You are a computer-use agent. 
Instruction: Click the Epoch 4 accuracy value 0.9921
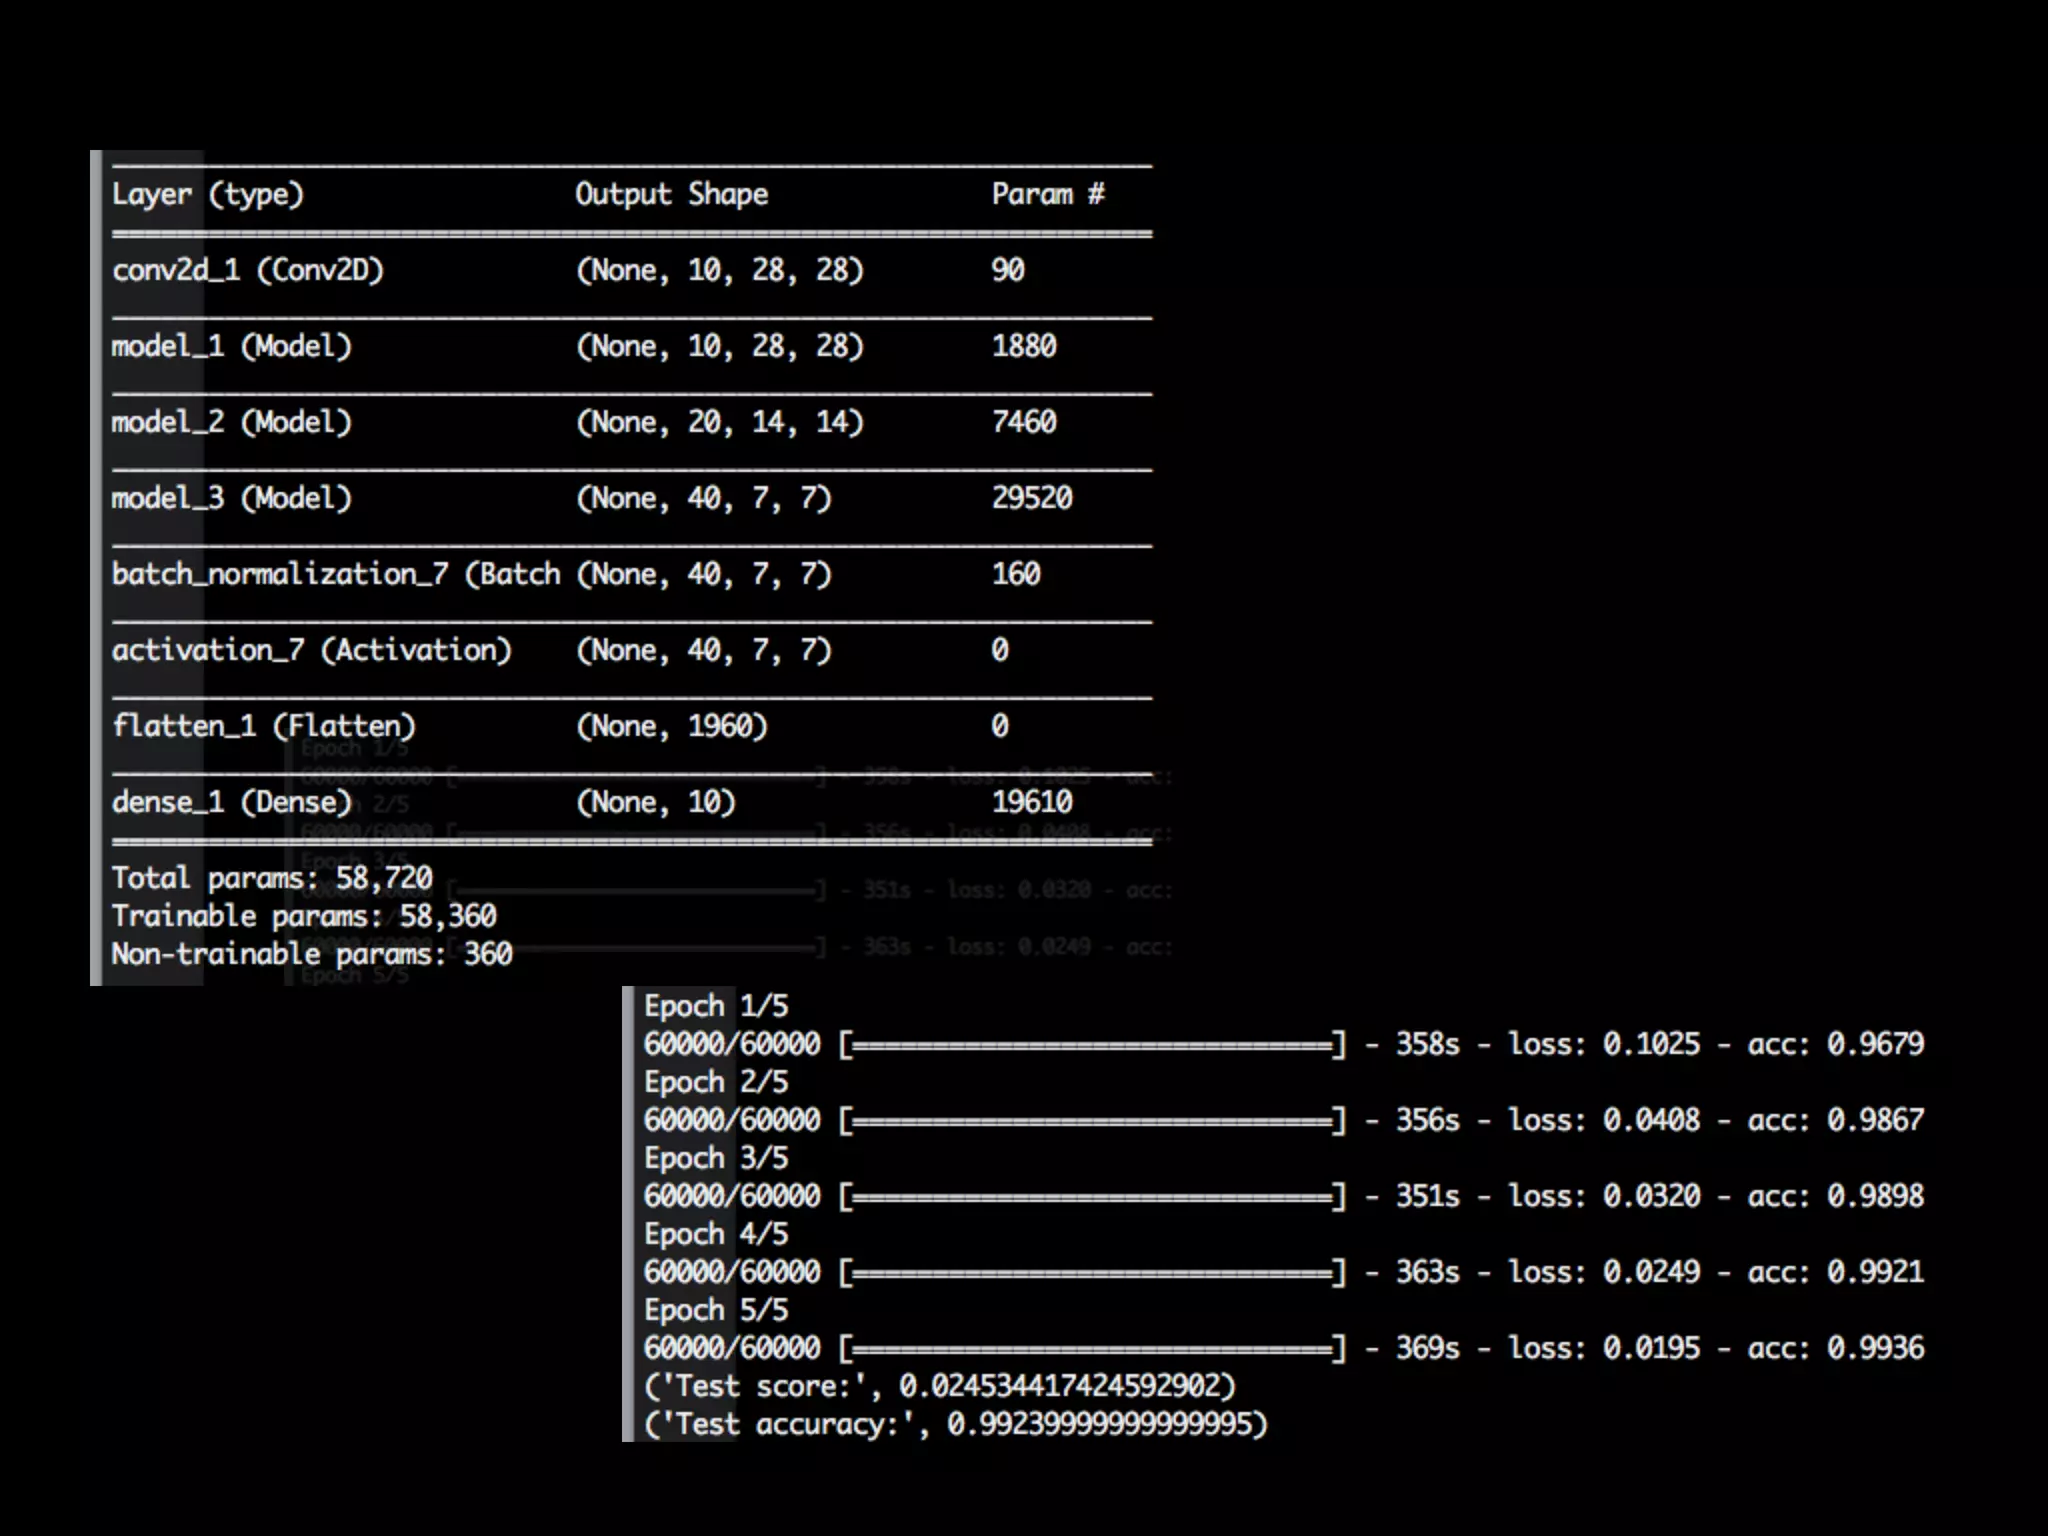1875,1272
